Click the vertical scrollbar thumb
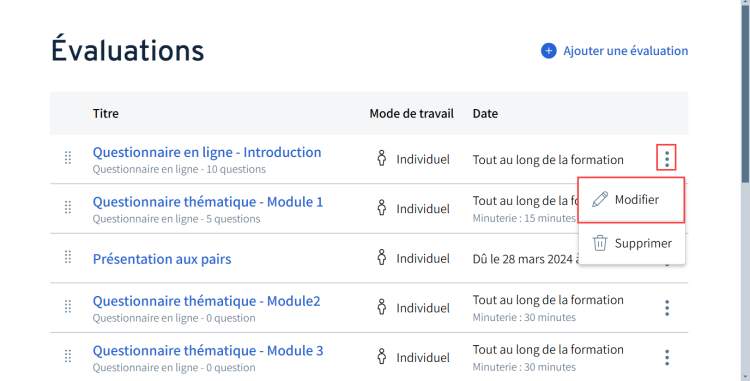Viewport: 750px width, 381px height. point(745,91)
